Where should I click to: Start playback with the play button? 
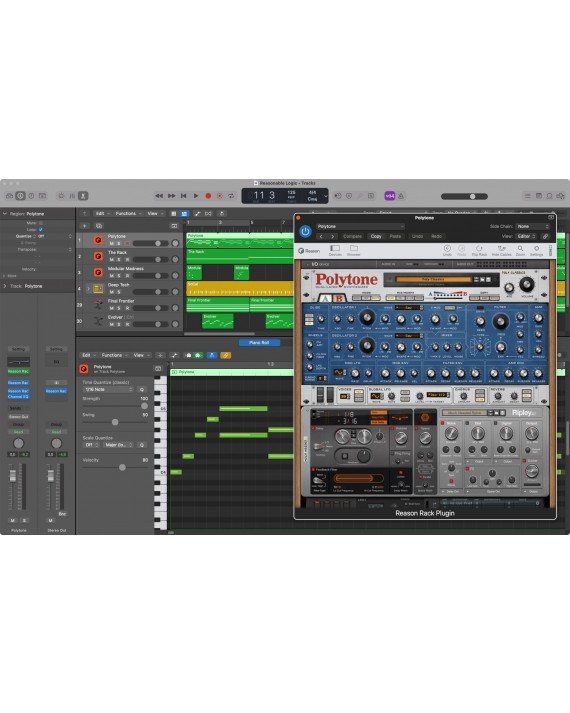[x=196, y=196]
